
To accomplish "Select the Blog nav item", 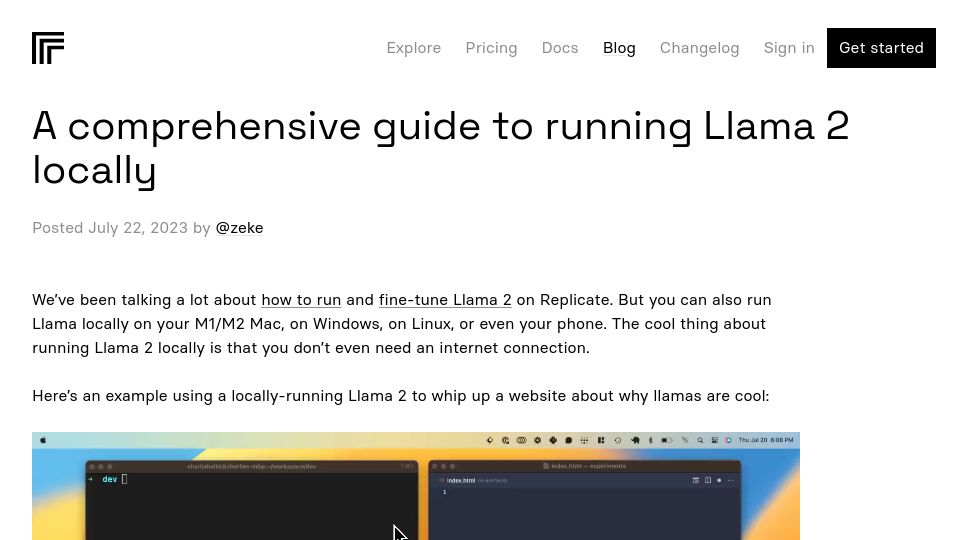I will coord(619,48).
